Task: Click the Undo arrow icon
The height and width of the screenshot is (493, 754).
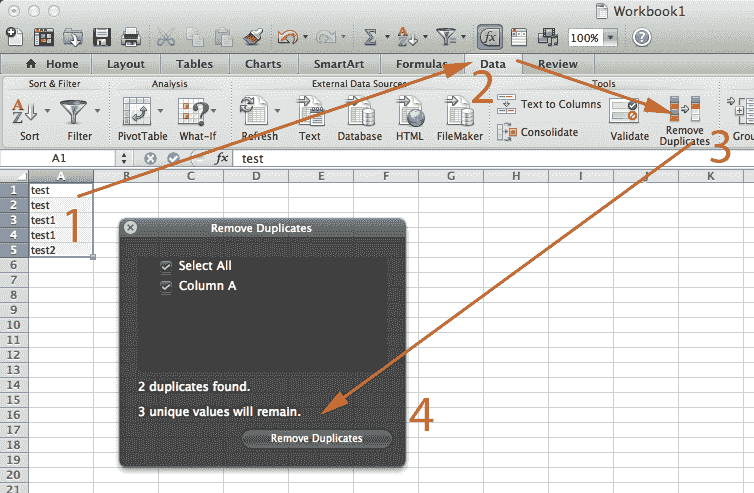Action: pos(288,37)
